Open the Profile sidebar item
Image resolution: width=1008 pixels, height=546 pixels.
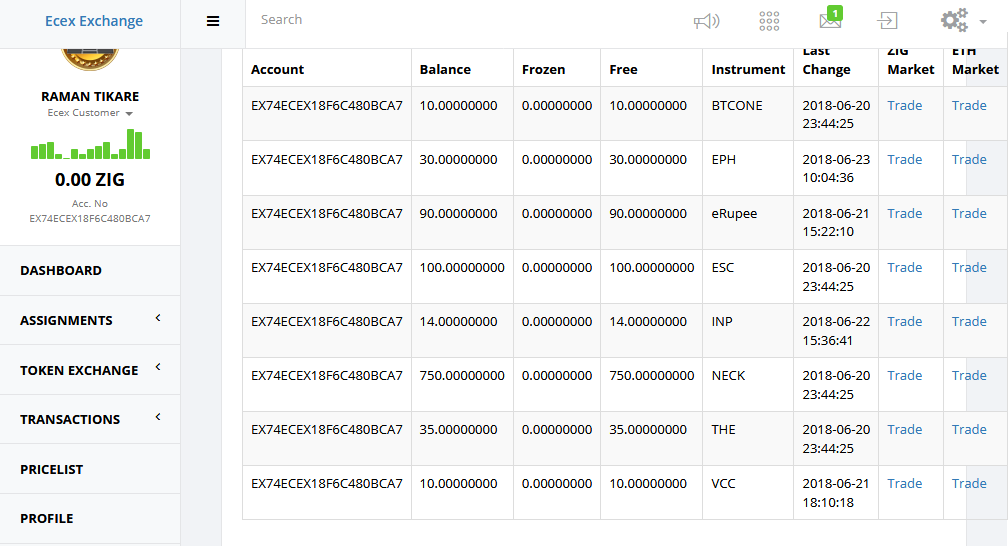coord(90,518)
